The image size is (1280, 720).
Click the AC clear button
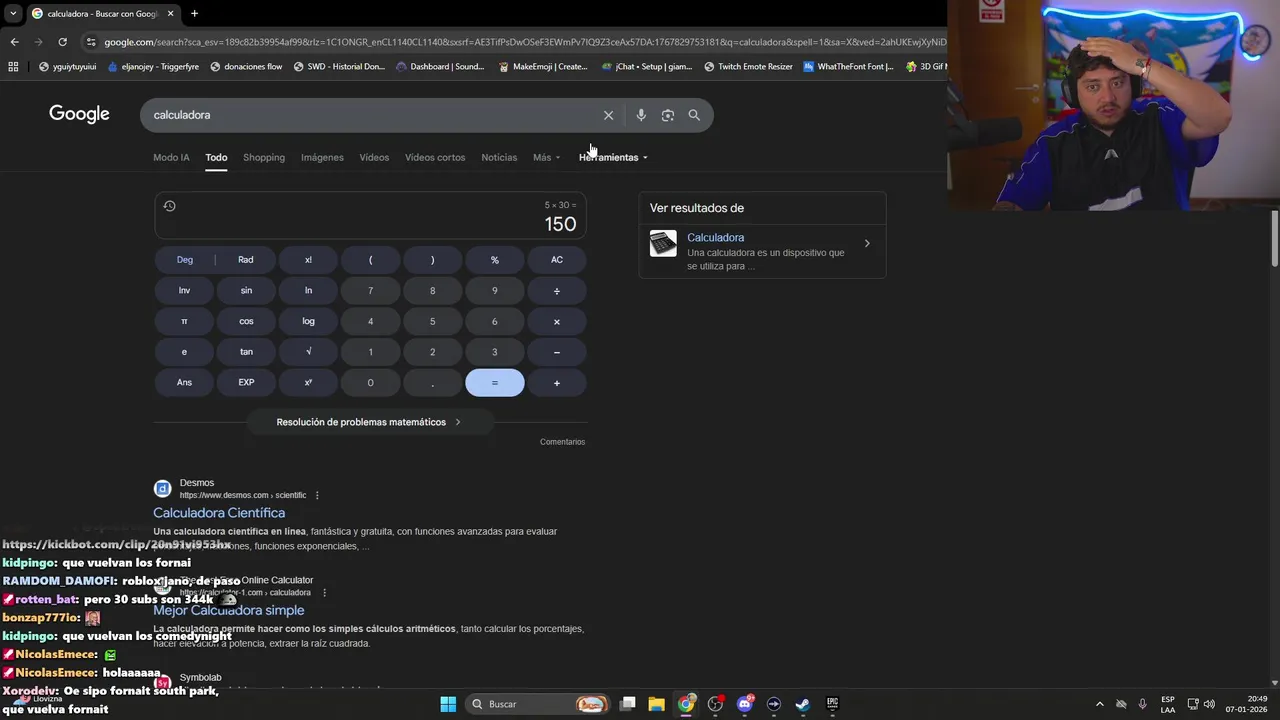pyautogui.click(x=557, y=260)
